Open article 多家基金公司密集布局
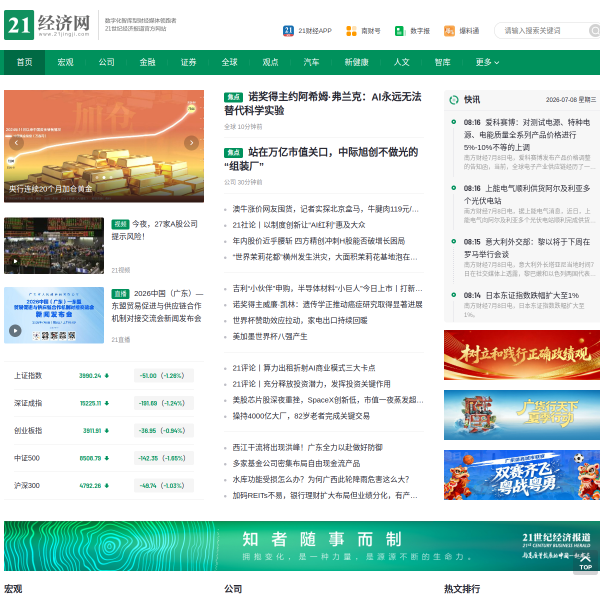600x600 pixels. pyautogui.click(x=296, y=464)
